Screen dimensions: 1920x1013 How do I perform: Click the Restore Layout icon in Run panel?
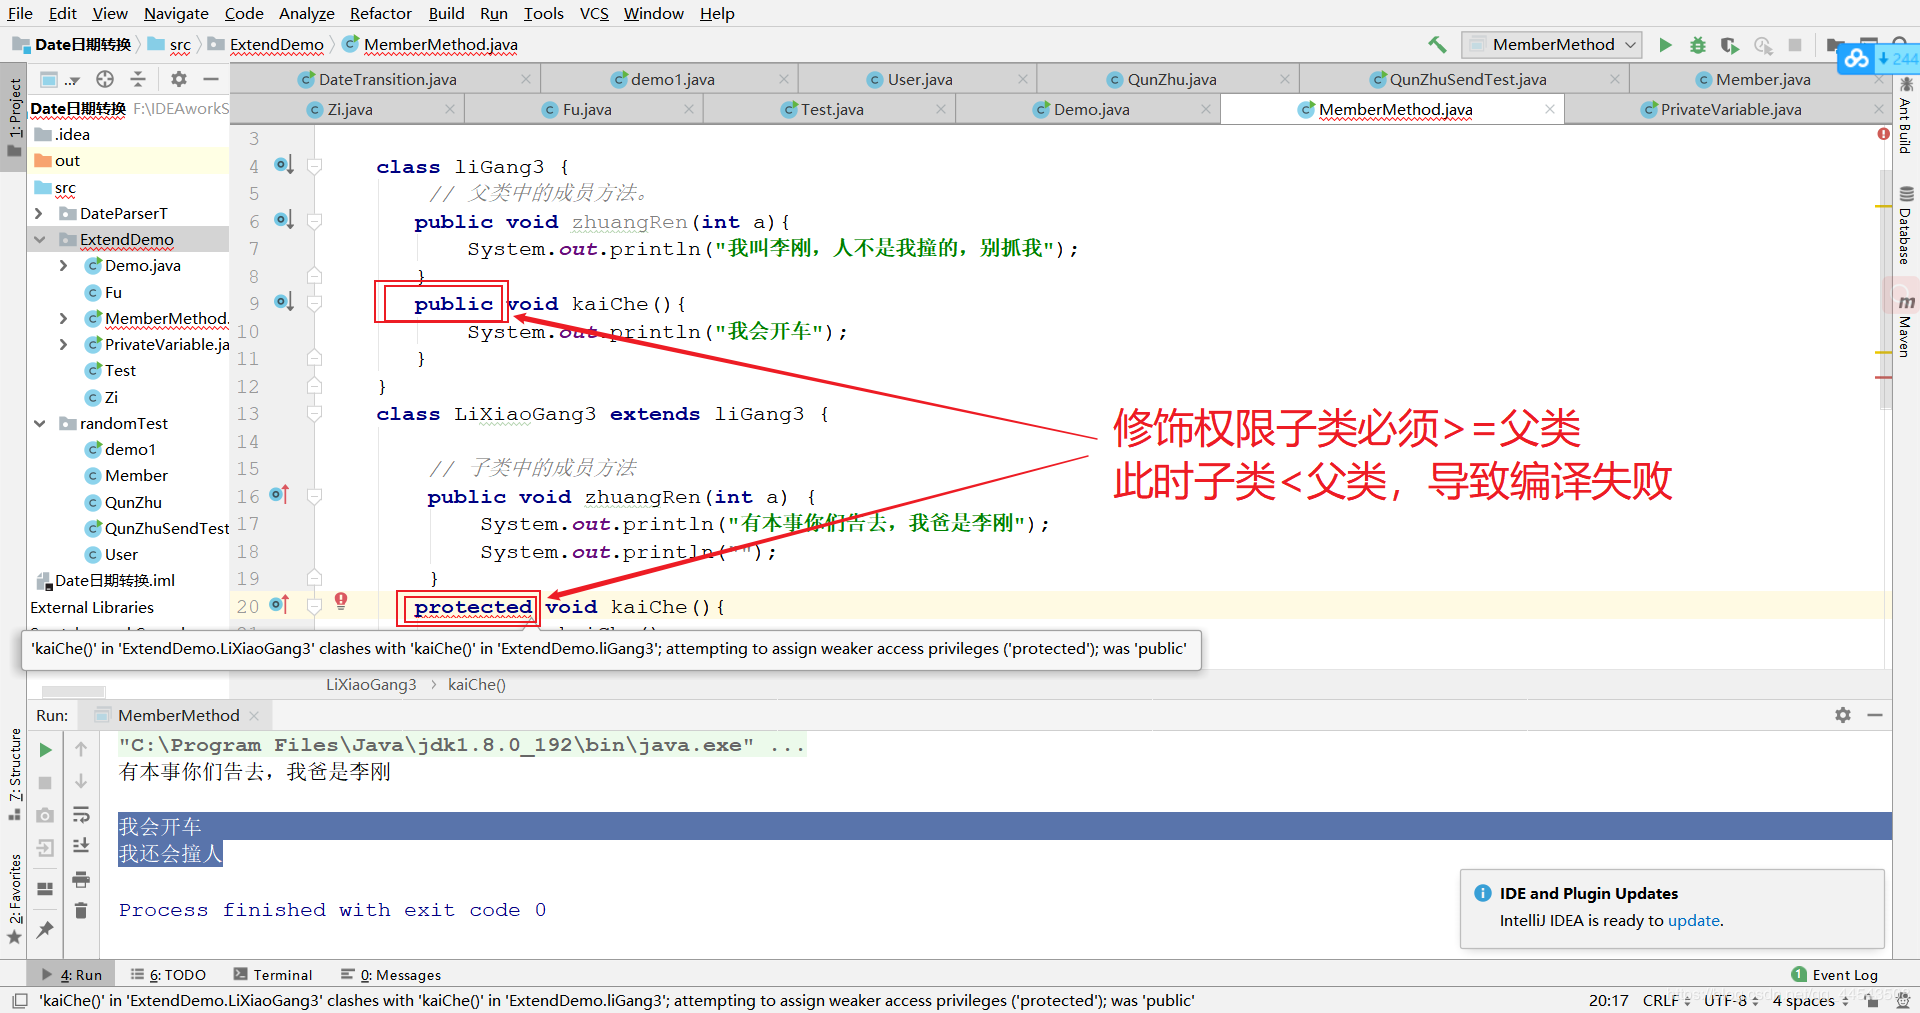click(x=45, y=888)
